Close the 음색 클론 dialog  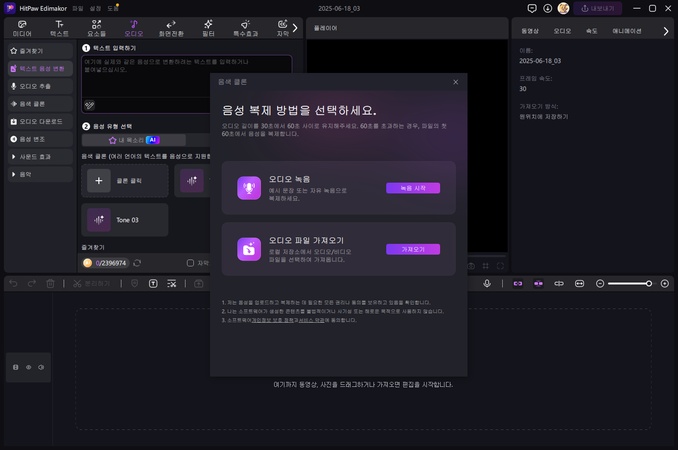pos(455,82)
